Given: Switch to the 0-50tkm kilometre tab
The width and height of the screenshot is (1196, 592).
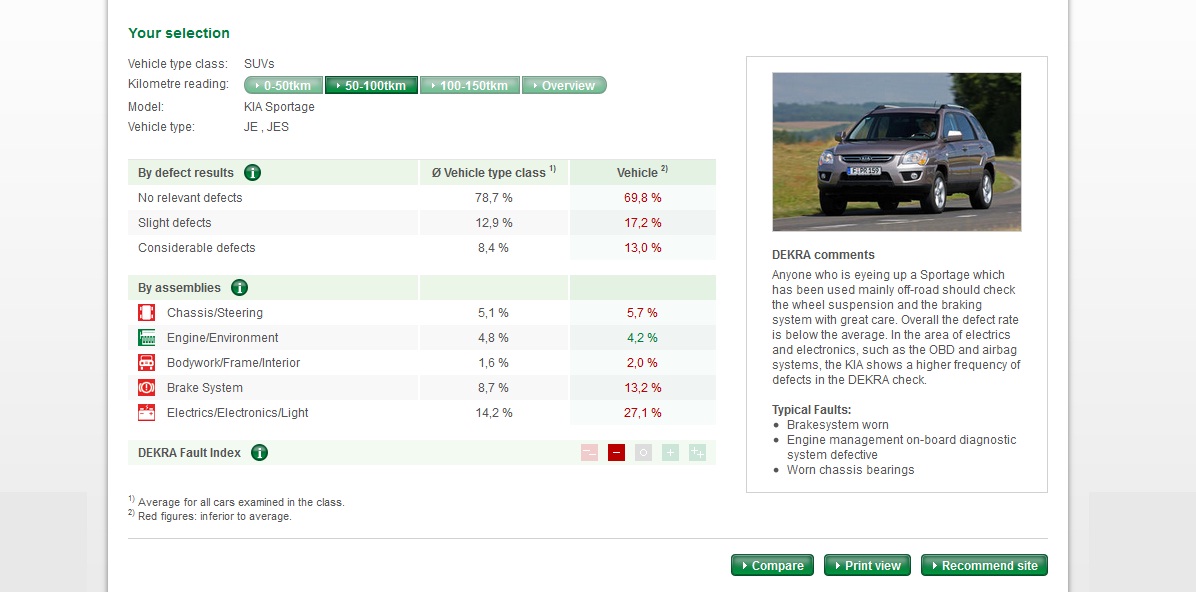Looking at the screenshot, I should (284, 85).
